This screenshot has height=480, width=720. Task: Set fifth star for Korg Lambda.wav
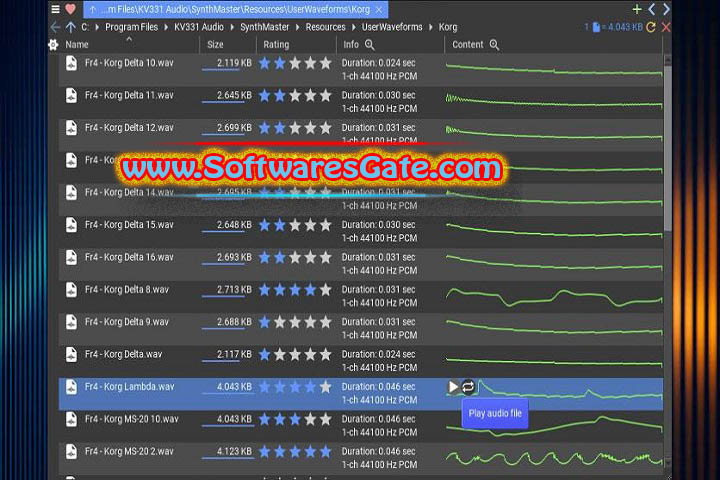click(x=326, y=387)
